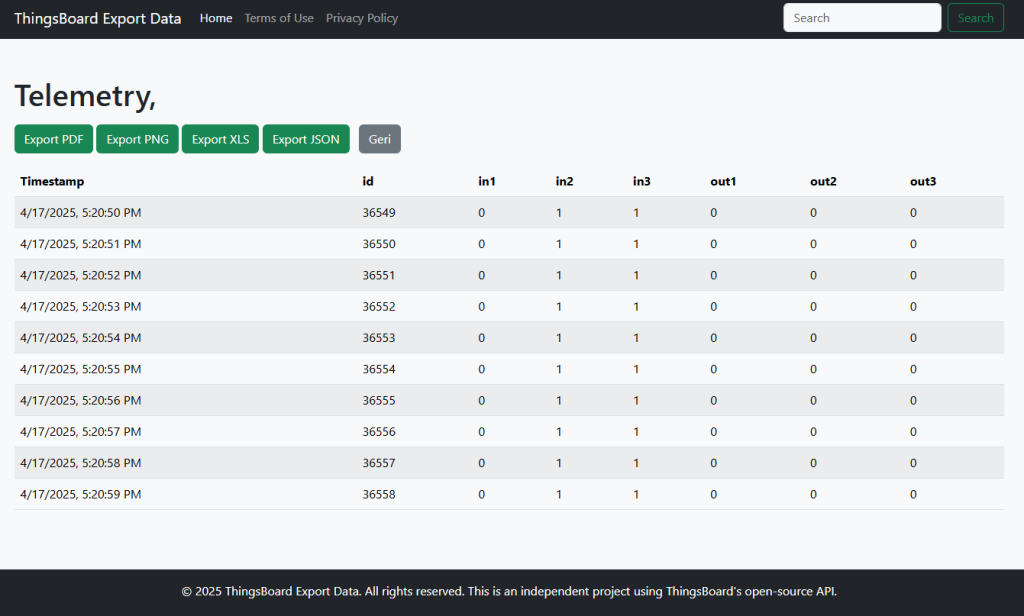Focus the Search input field

point(861,18)
